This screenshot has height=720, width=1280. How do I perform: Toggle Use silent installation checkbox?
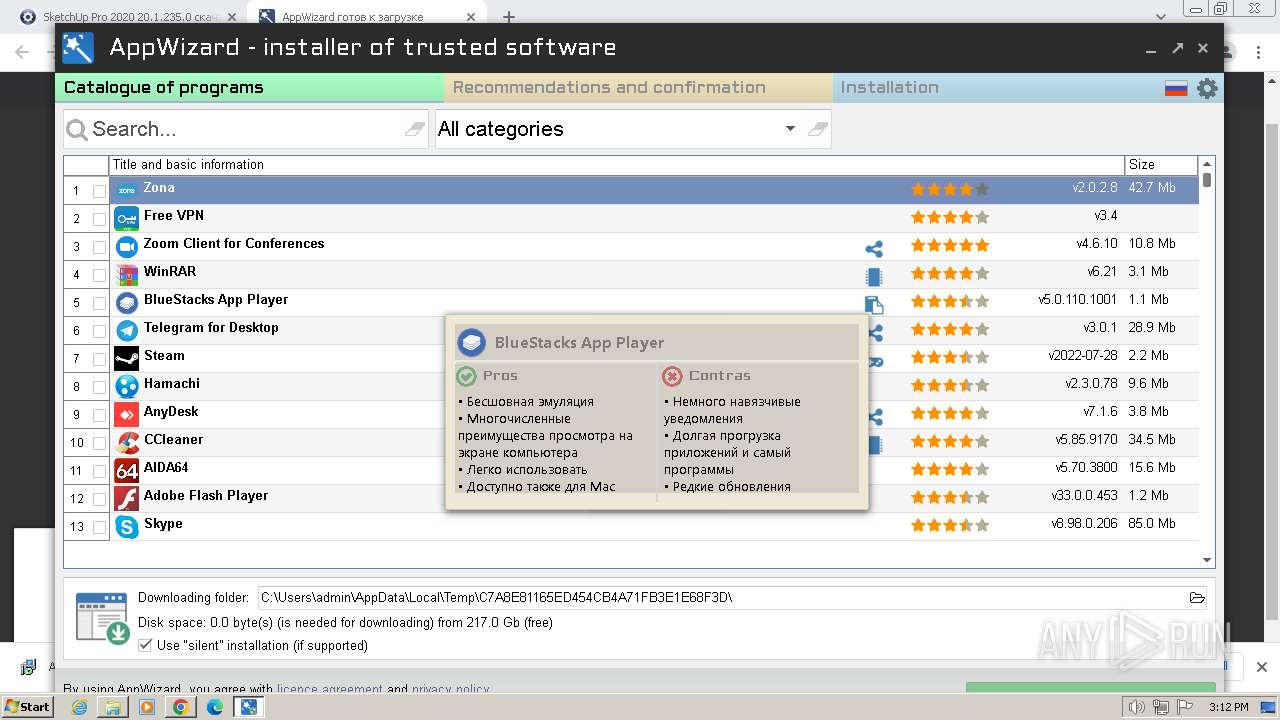click(146, 646)
